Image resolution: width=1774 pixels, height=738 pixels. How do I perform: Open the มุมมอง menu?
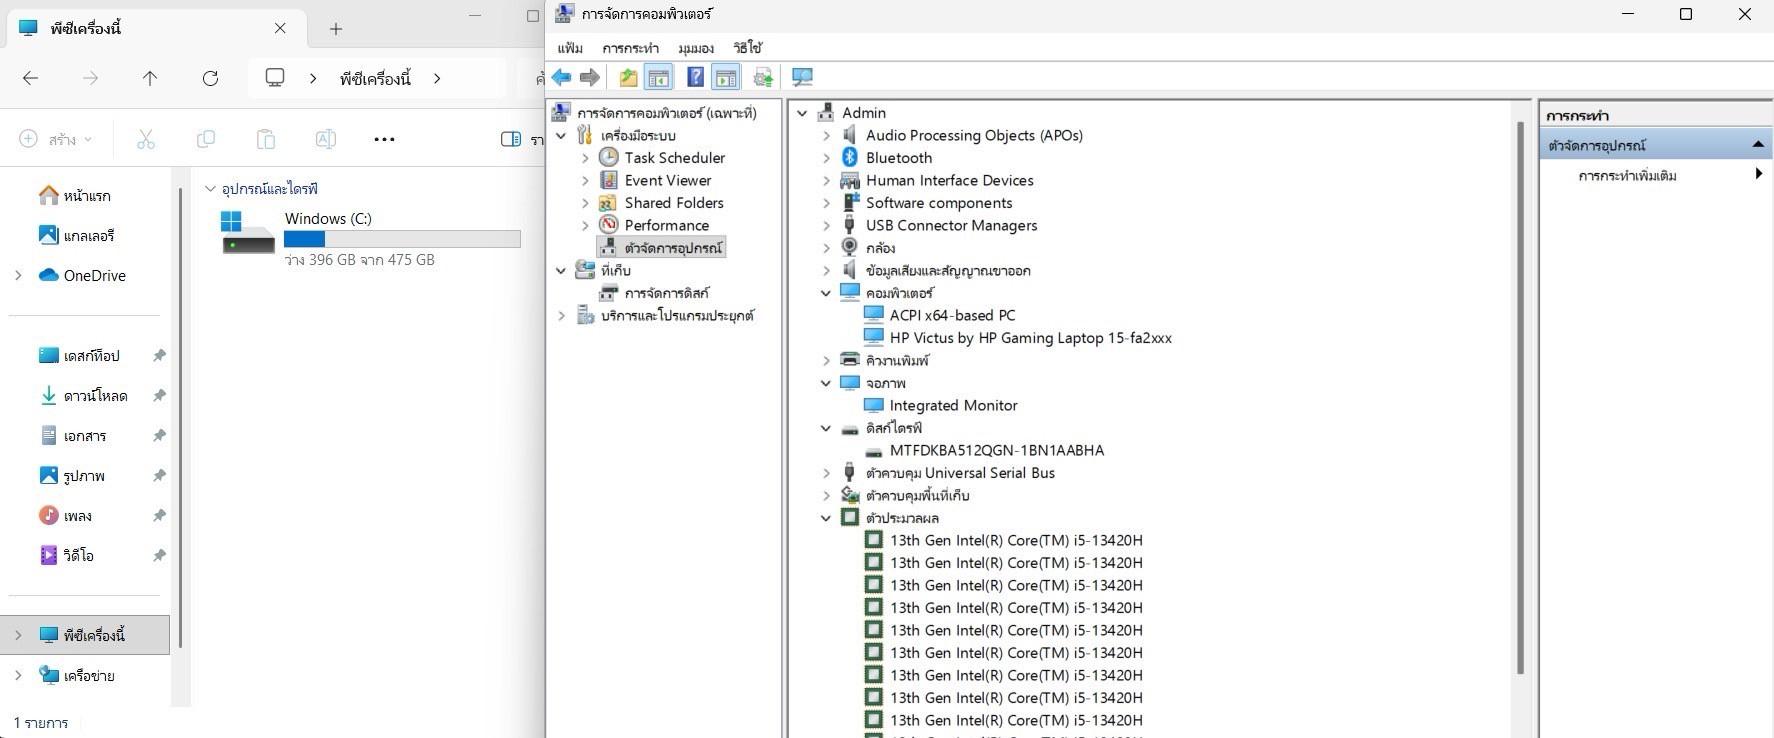pos(695,47)
